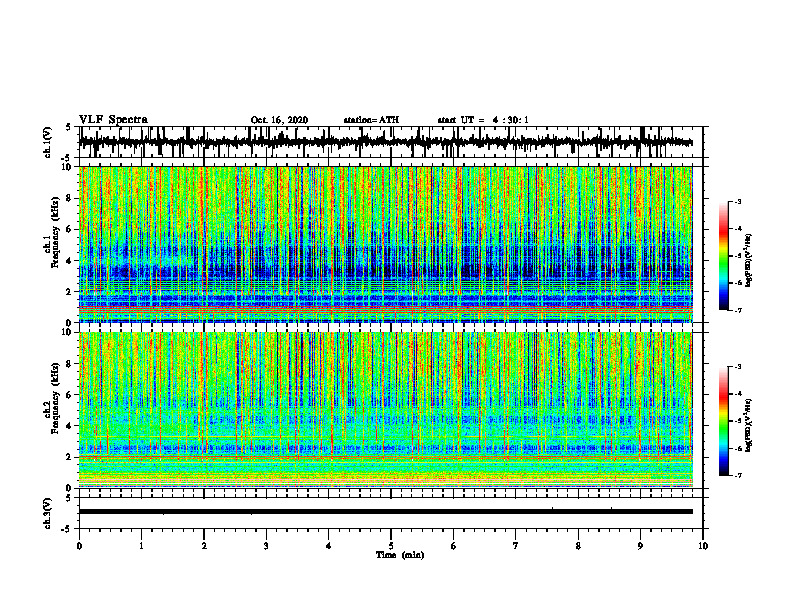Viewport: 792px width, 612px height.
Task: Click the "ch.2 Frequency (kHz)" axis label
Action: click(x=52, y=398)
